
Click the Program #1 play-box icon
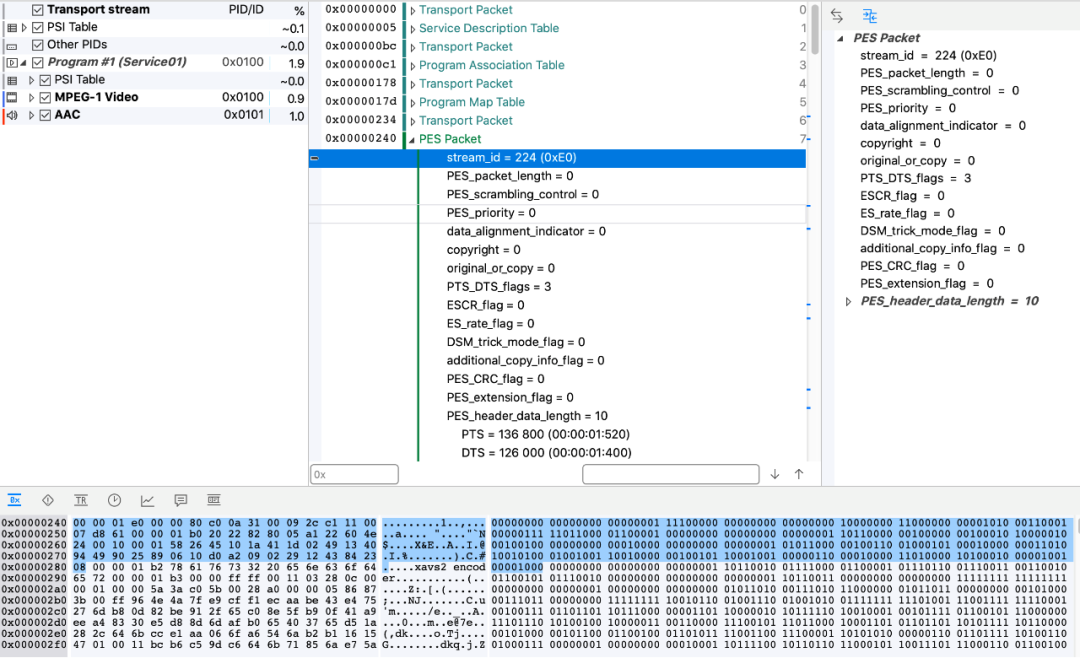12,63
